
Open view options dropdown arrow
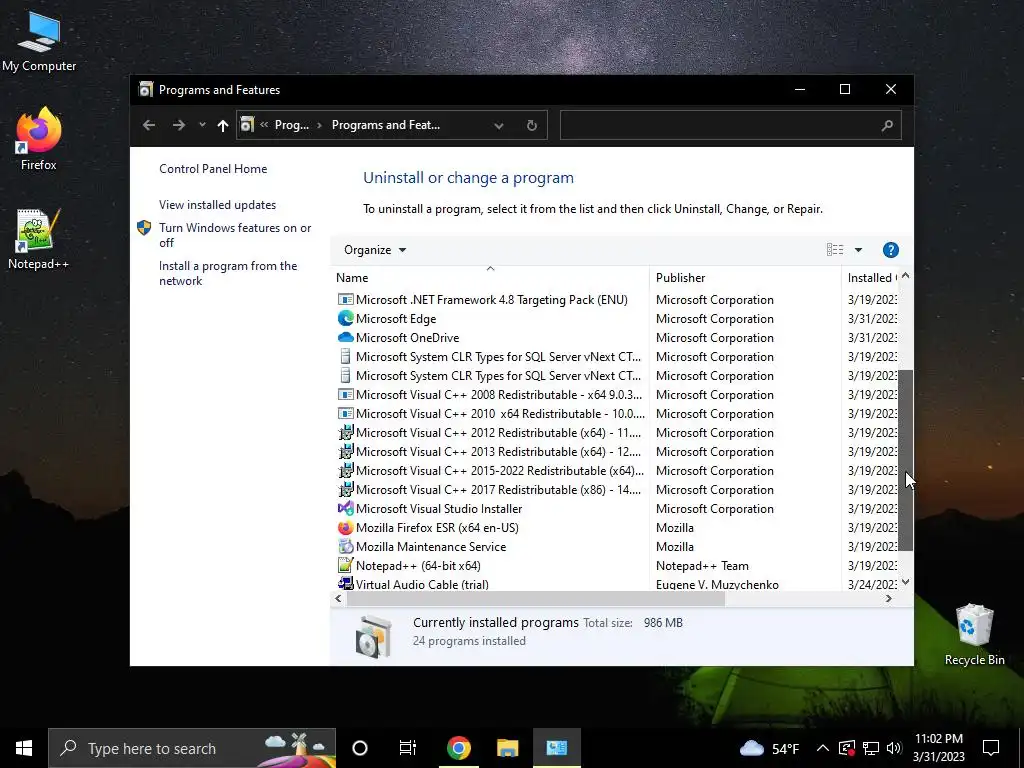click(x=858, y=250)
